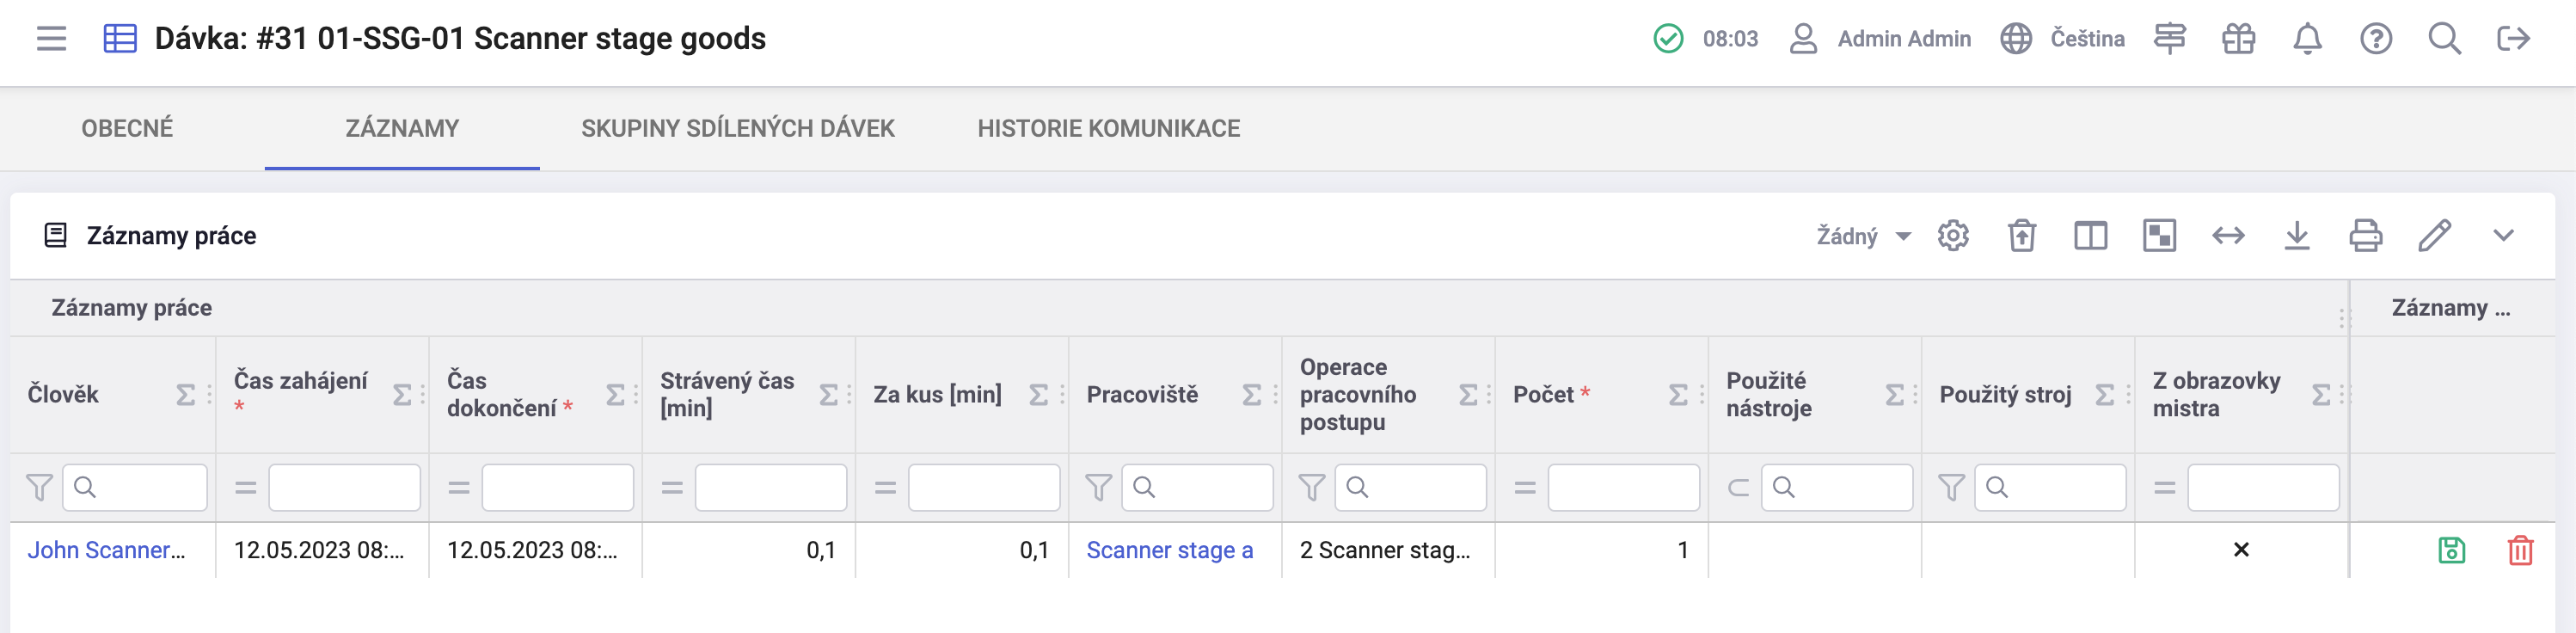This screenshot has height=633, width=2576.
Task: Click the table icon beside Dávka title
Action: click(120, 39)
